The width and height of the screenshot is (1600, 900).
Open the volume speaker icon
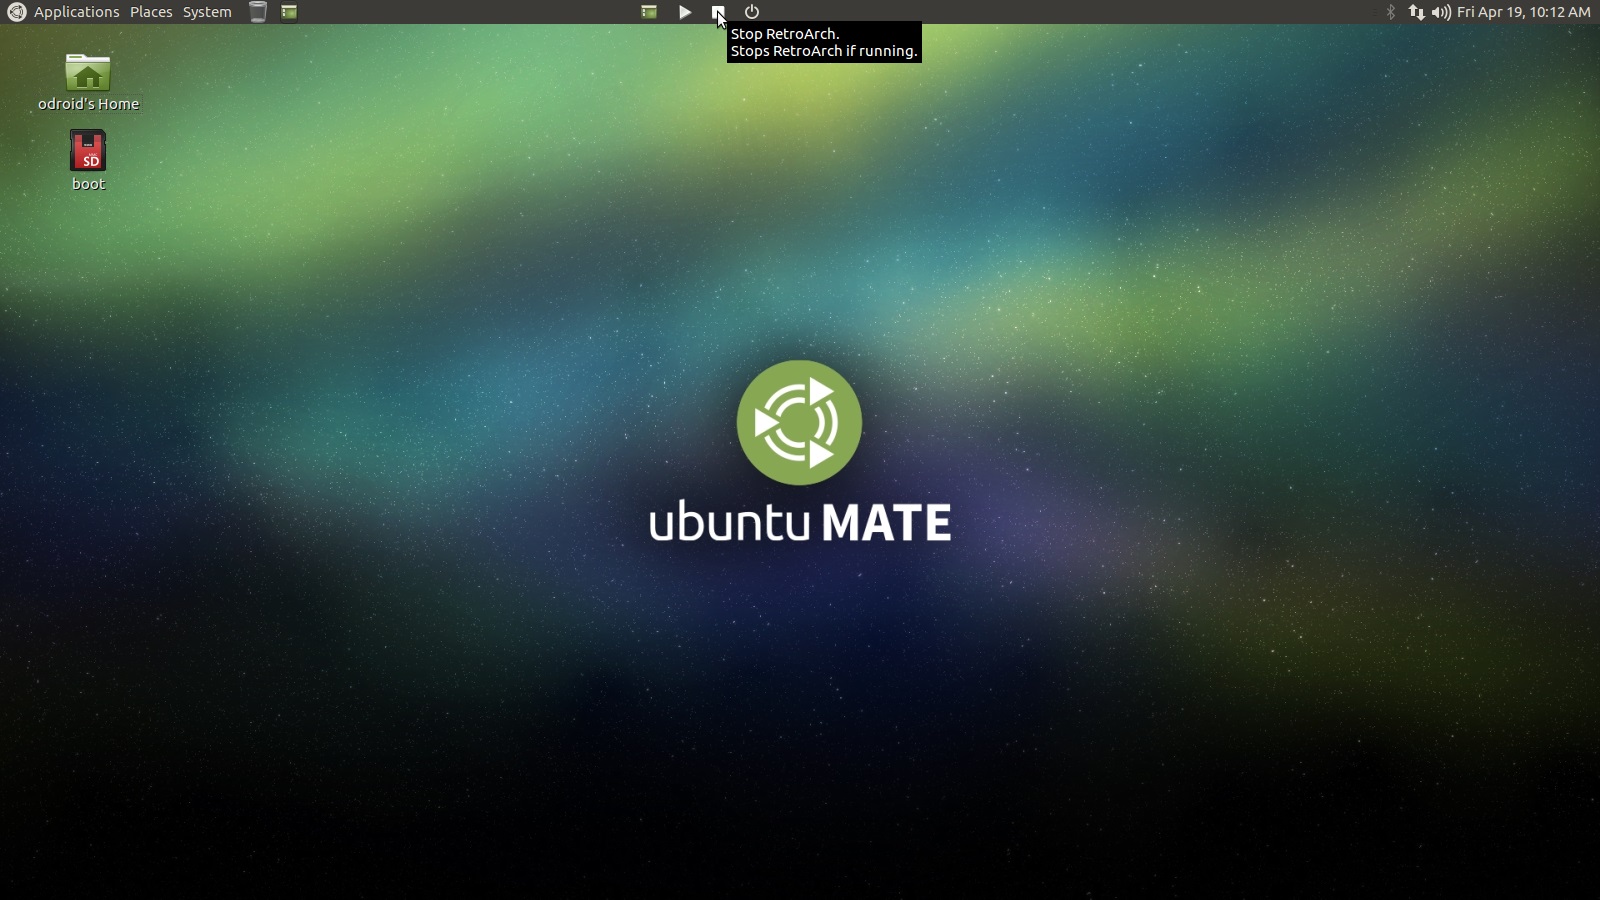point(1441,12)
